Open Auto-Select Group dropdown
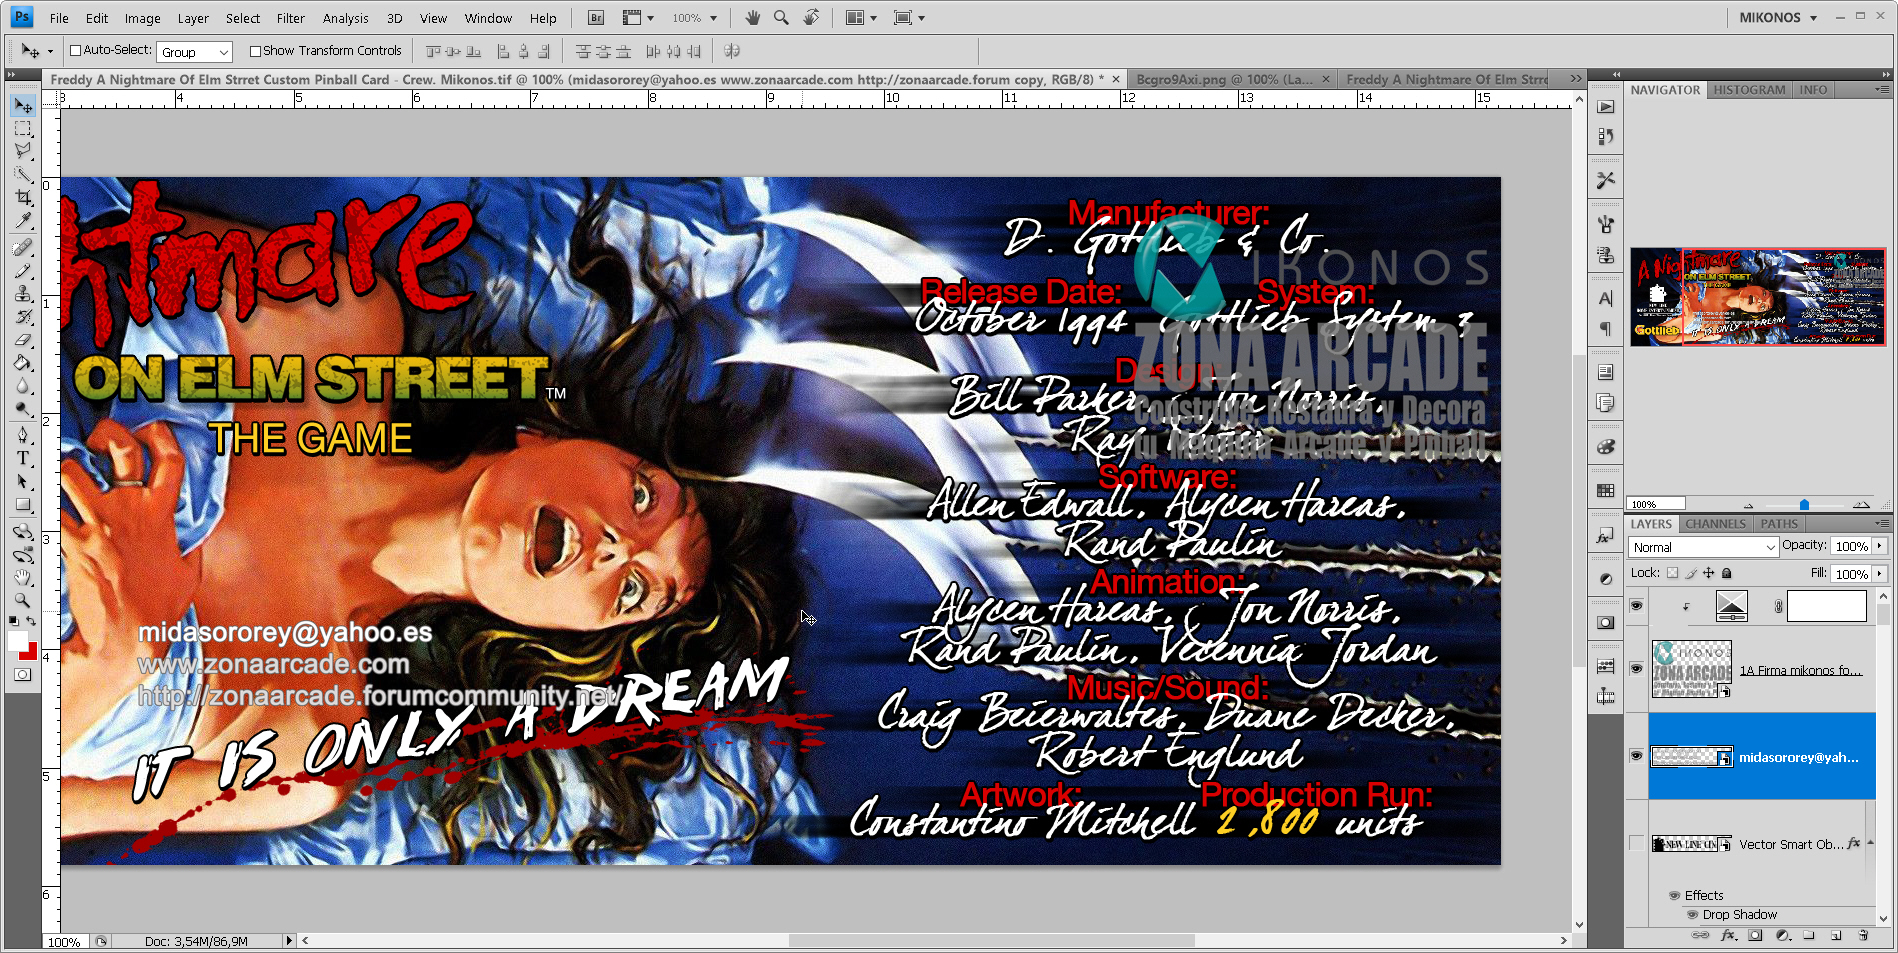The height and width of the screenshot is (953, 1898). (x=195, y=52)
